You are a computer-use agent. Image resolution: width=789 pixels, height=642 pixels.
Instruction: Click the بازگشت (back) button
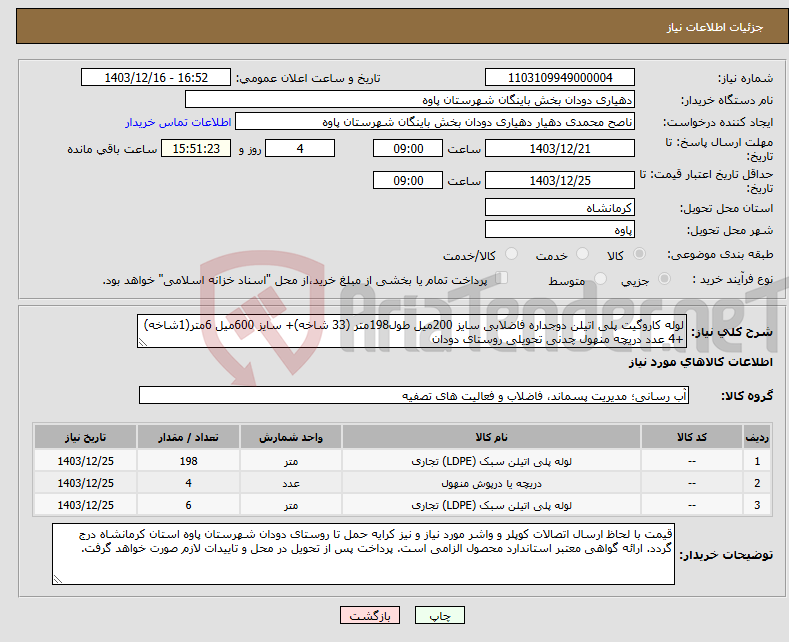pyautogui.click(x=370, y=615)
